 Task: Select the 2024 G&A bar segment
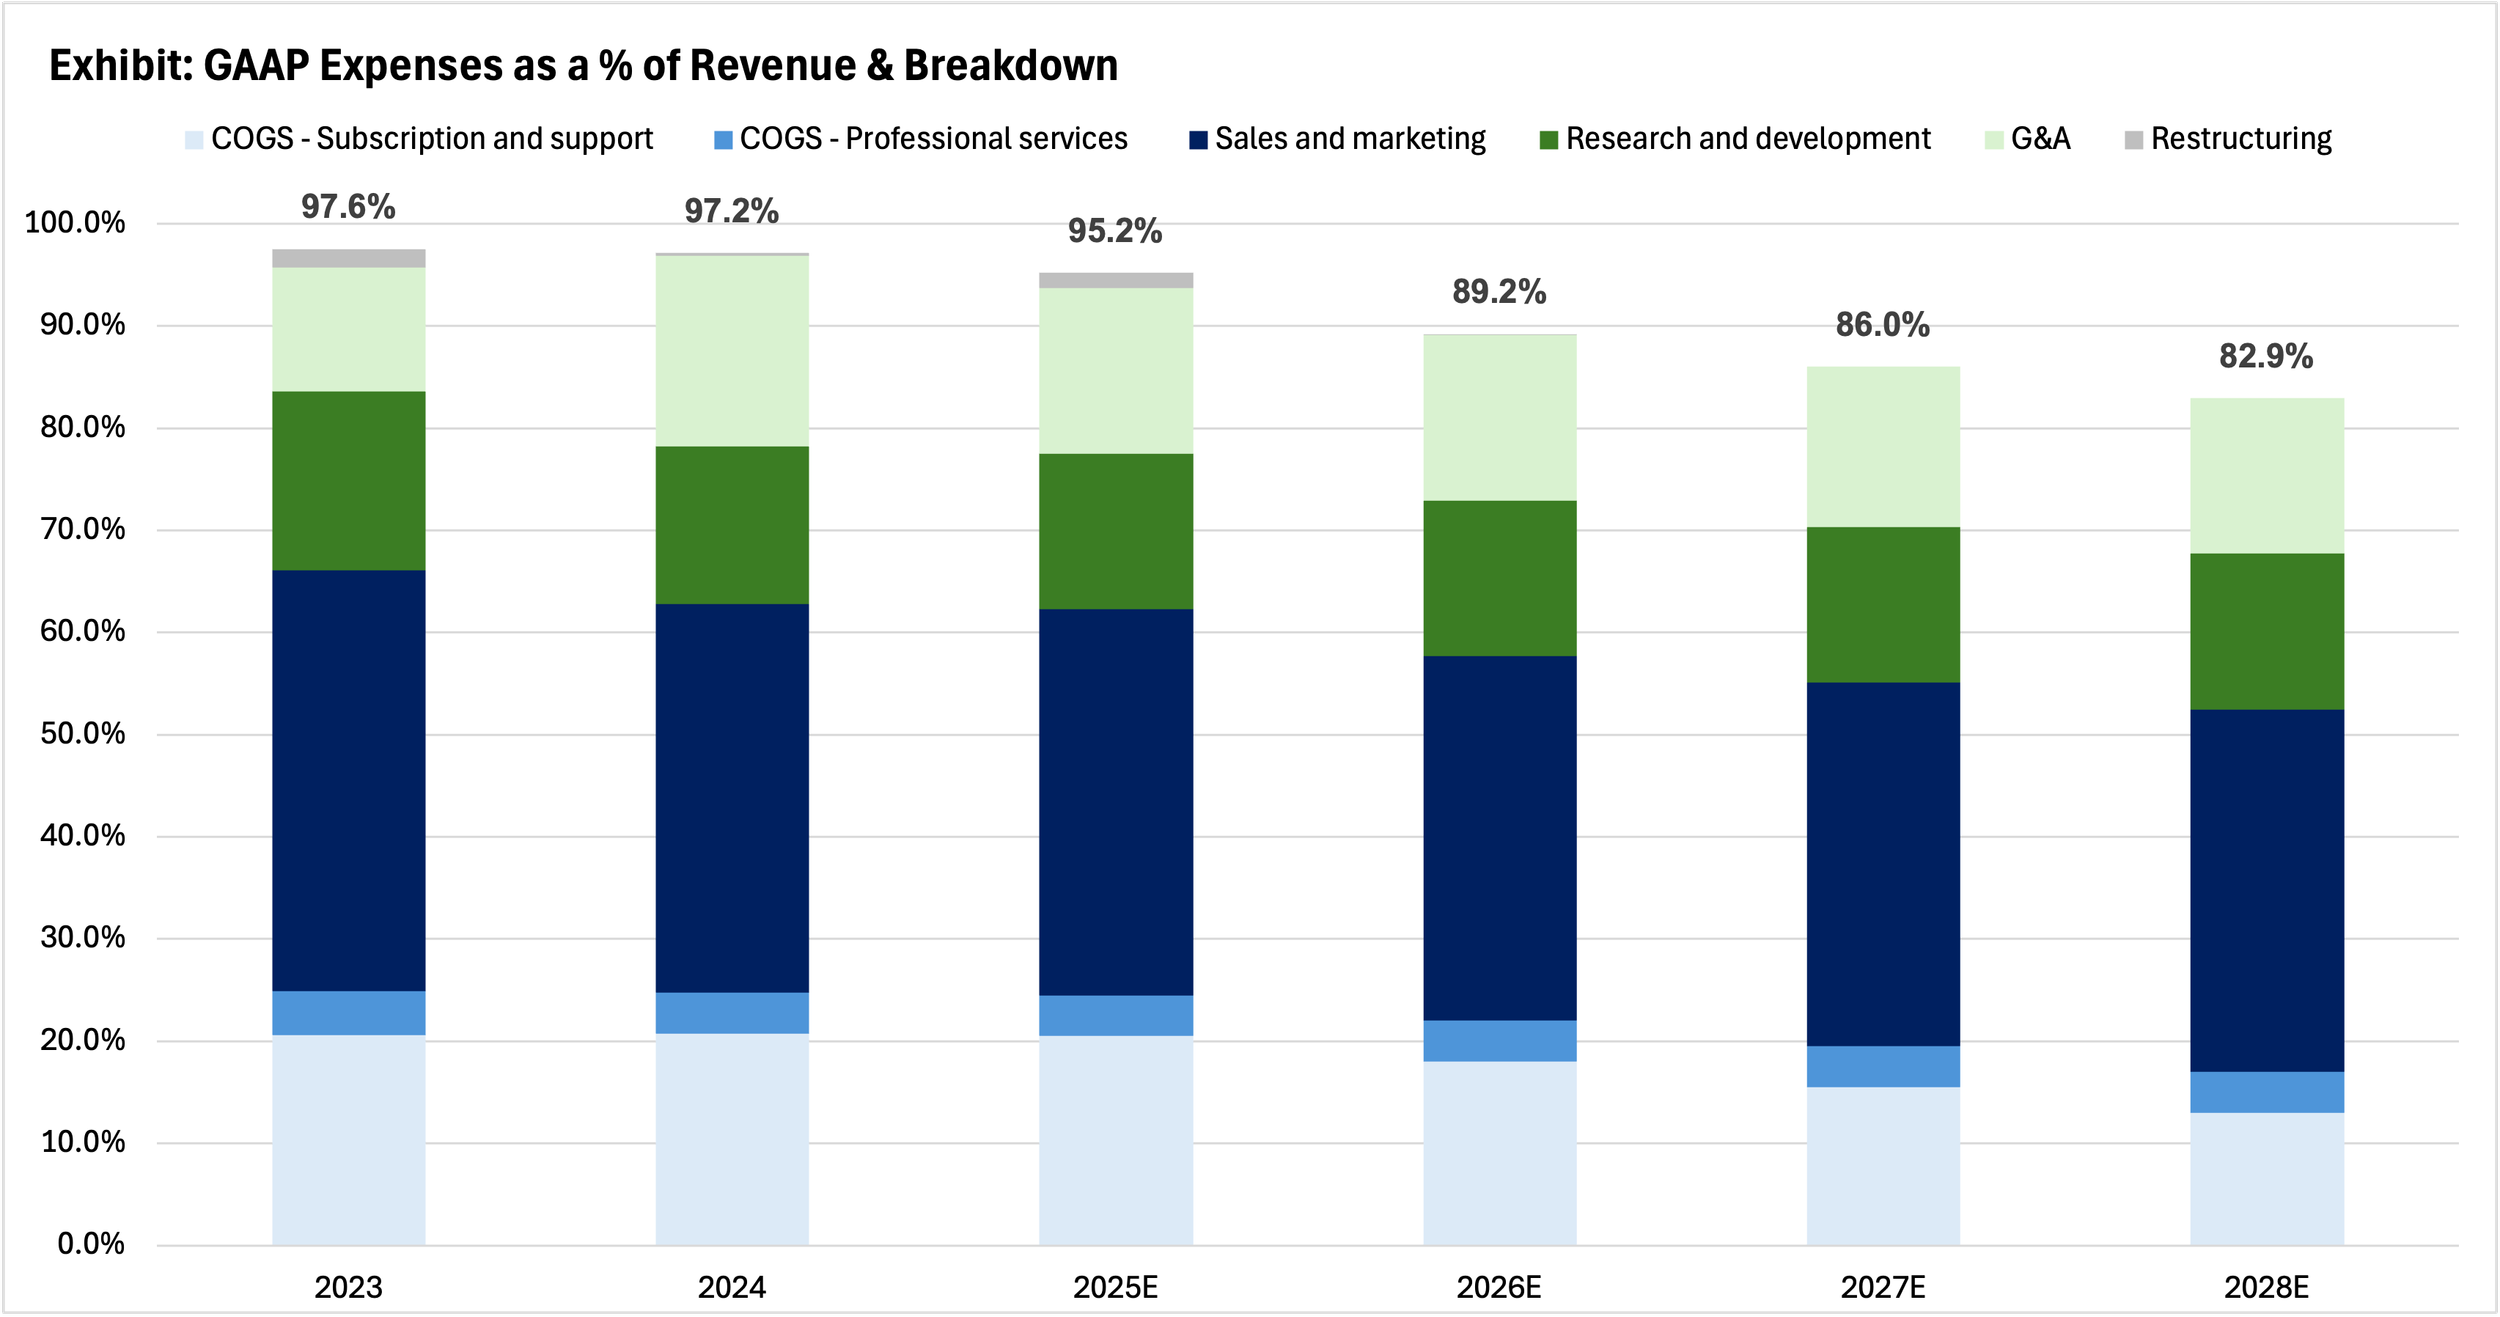point(732,350)
